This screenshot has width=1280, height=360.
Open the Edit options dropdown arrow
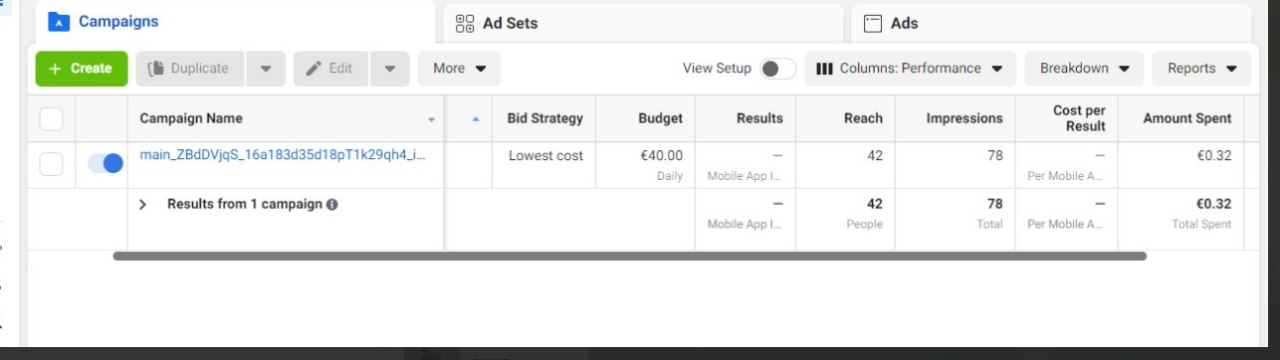click(x=390, y=68)
